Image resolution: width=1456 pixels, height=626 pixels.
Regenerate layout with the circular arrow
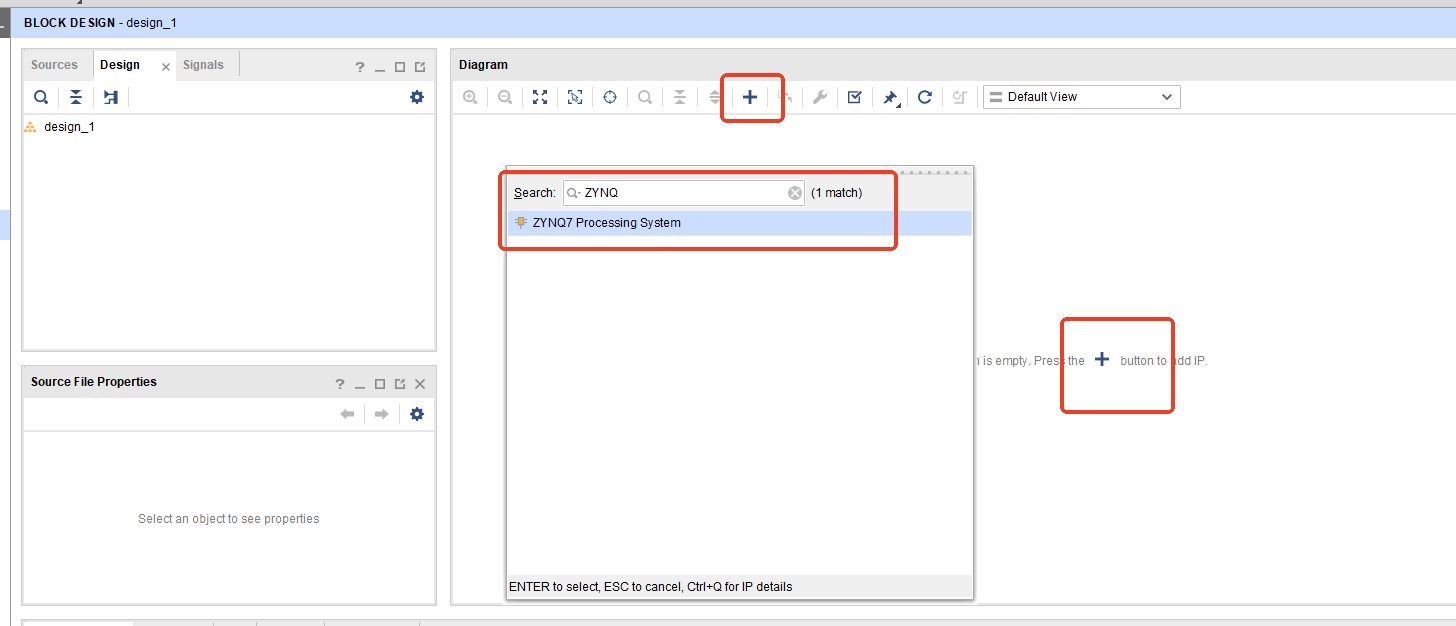click(925, 97)
